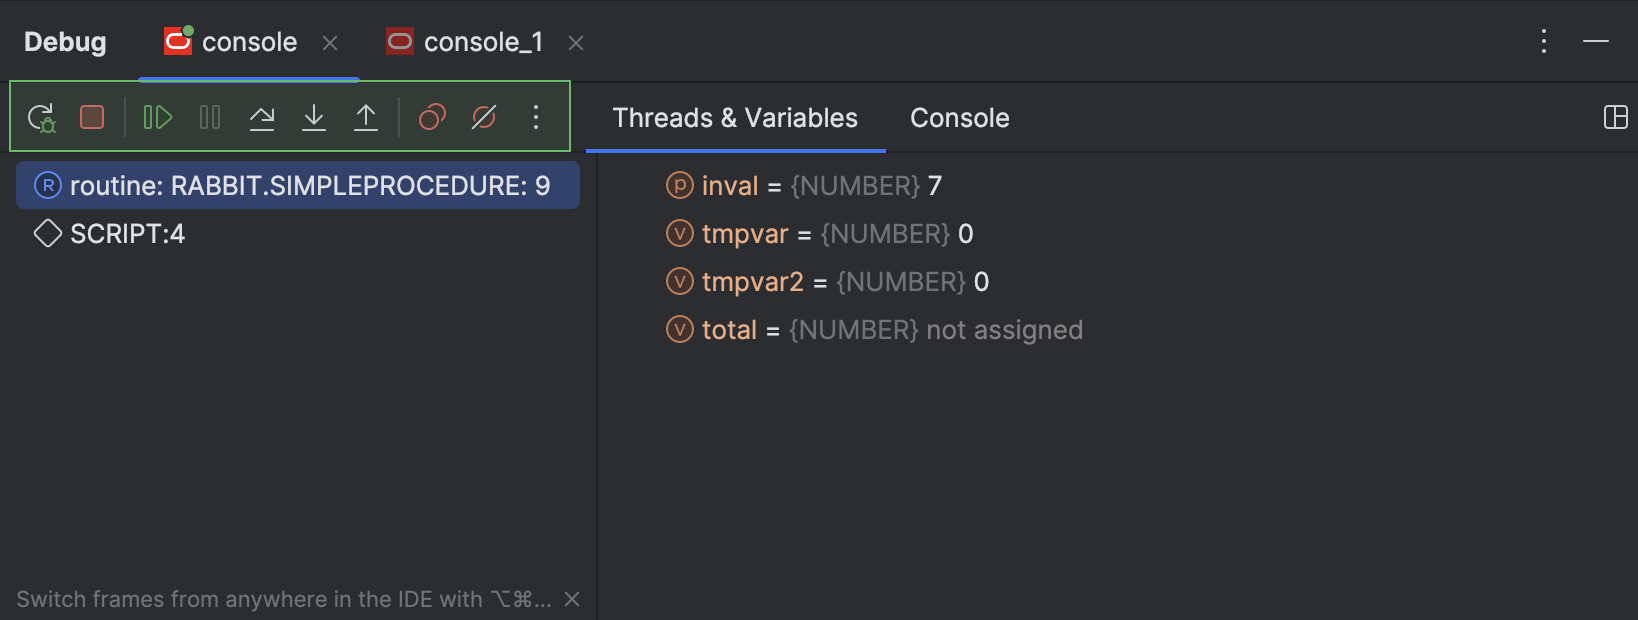Stop the debug session
1638x620 pixels.
[x=92, y=117]
